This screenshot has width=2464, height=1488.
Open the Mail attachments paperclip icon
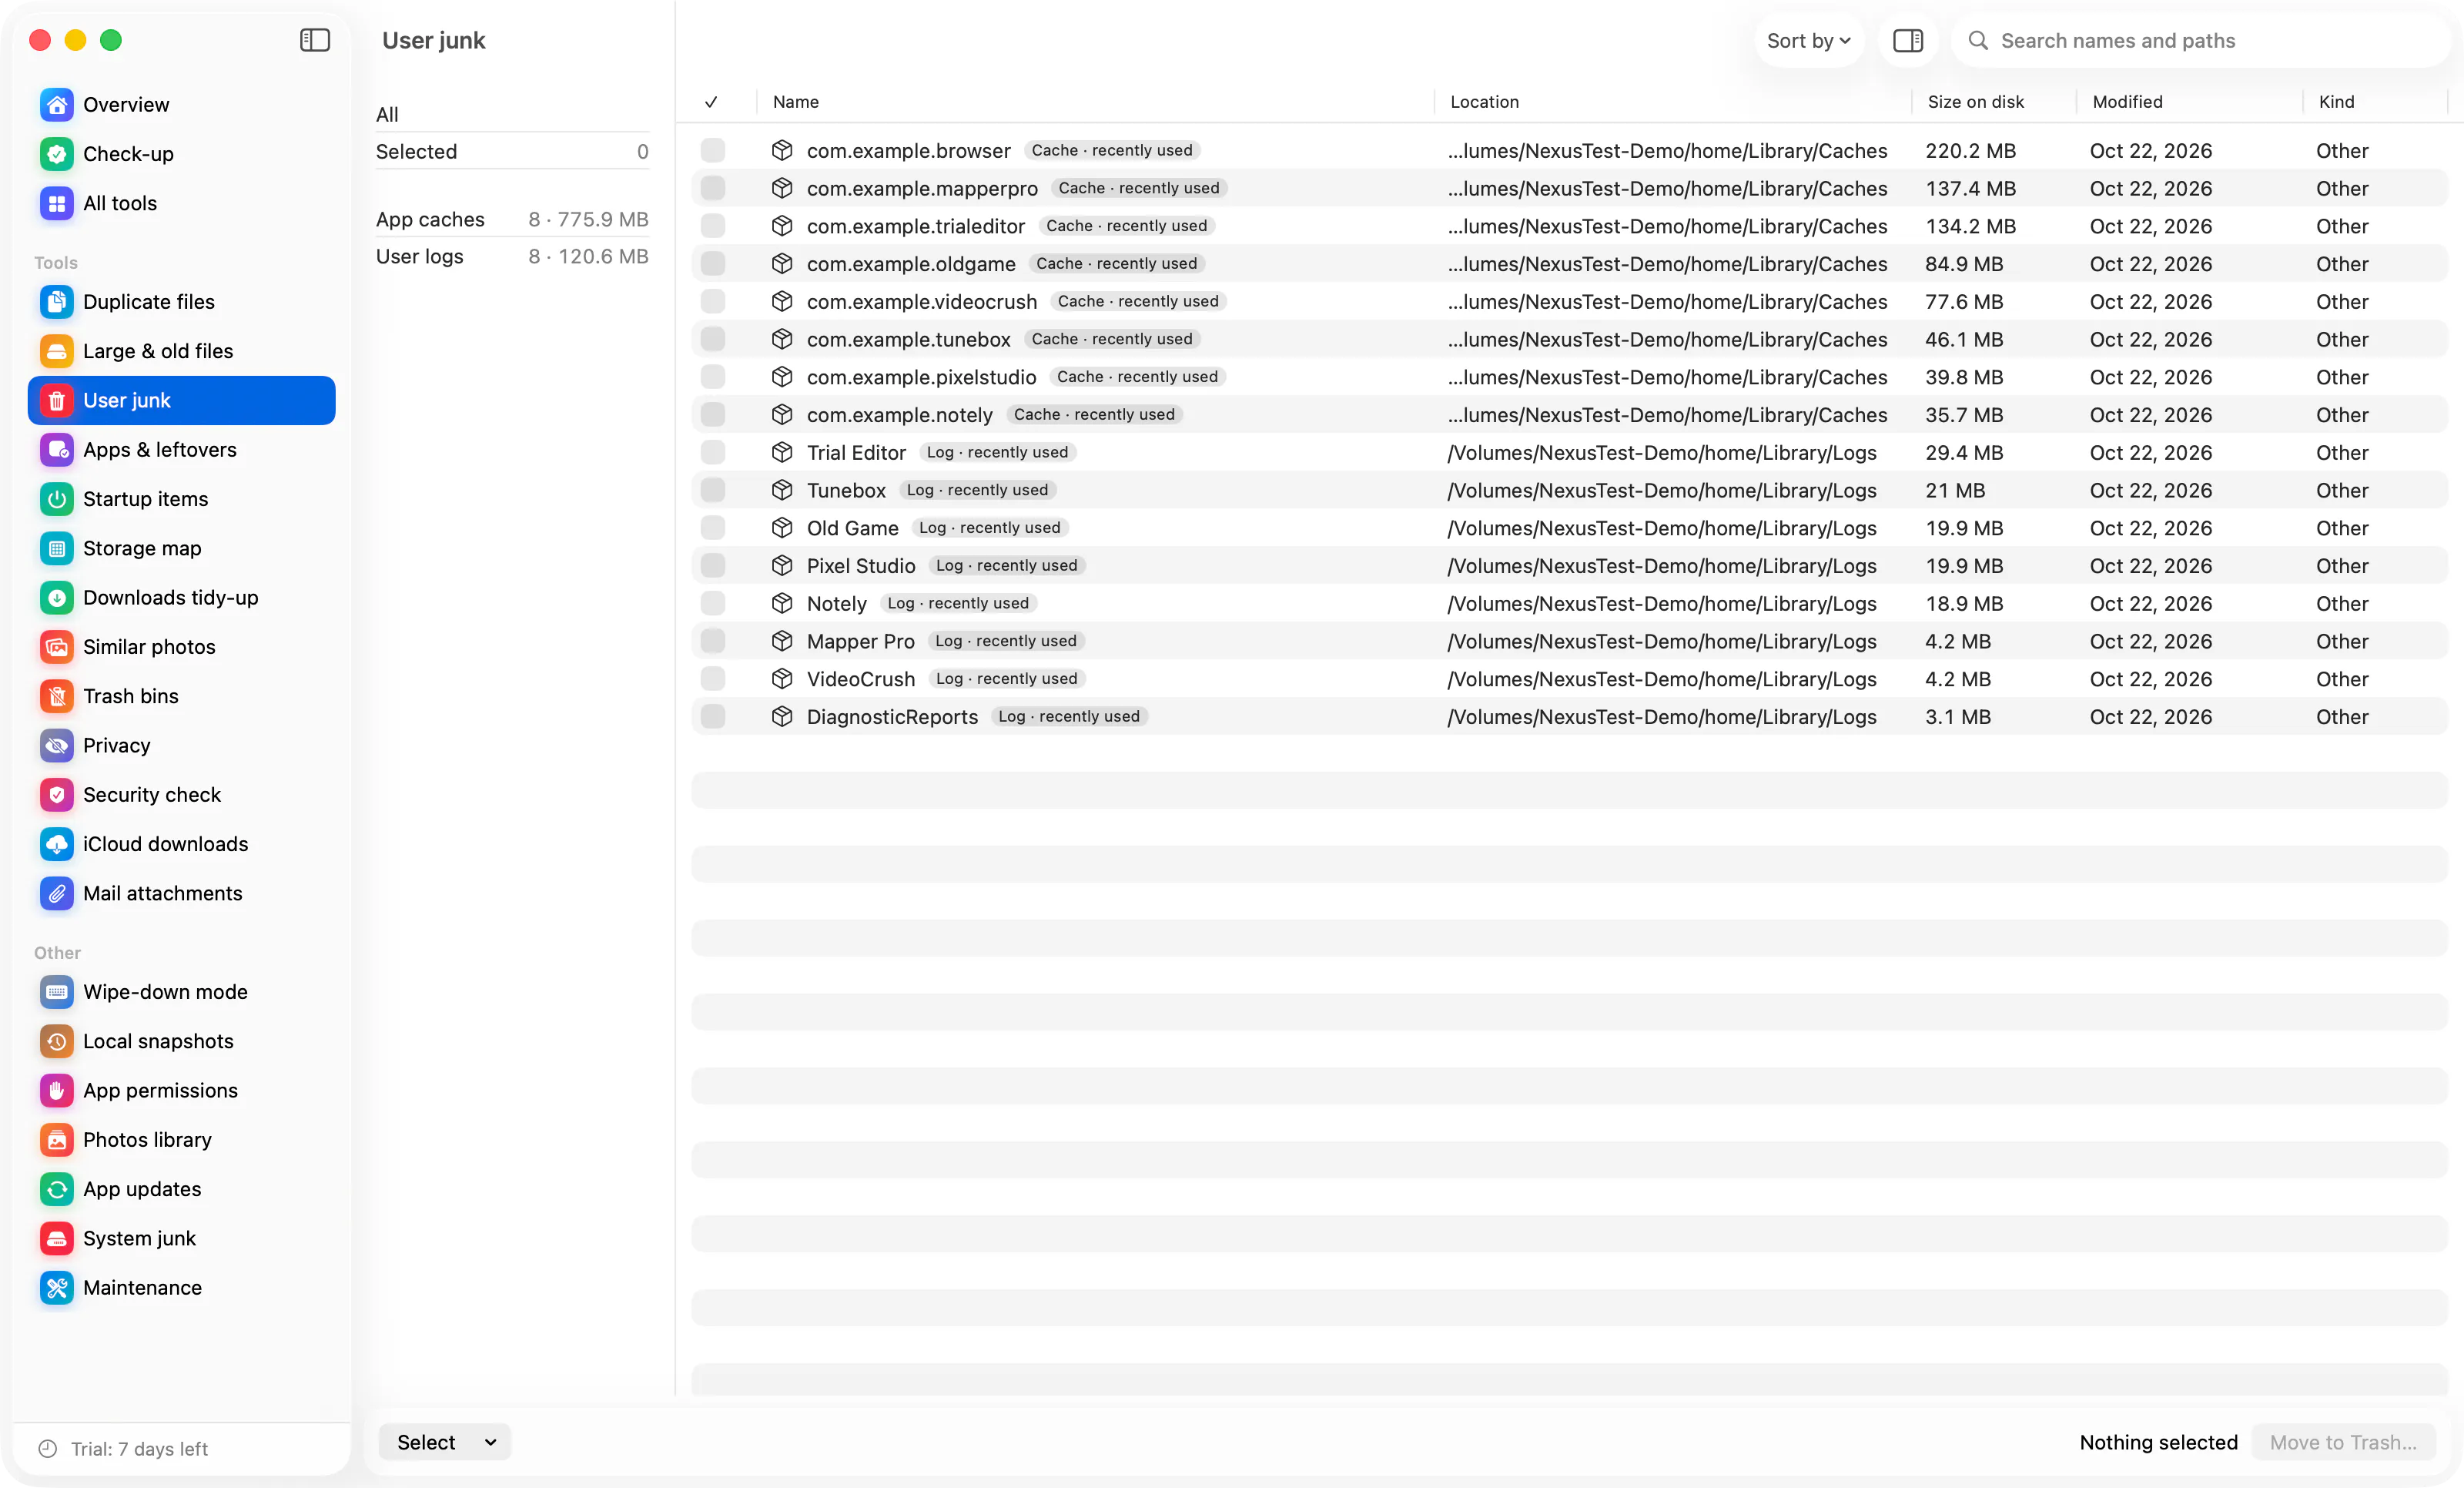(x=57, y=893)
